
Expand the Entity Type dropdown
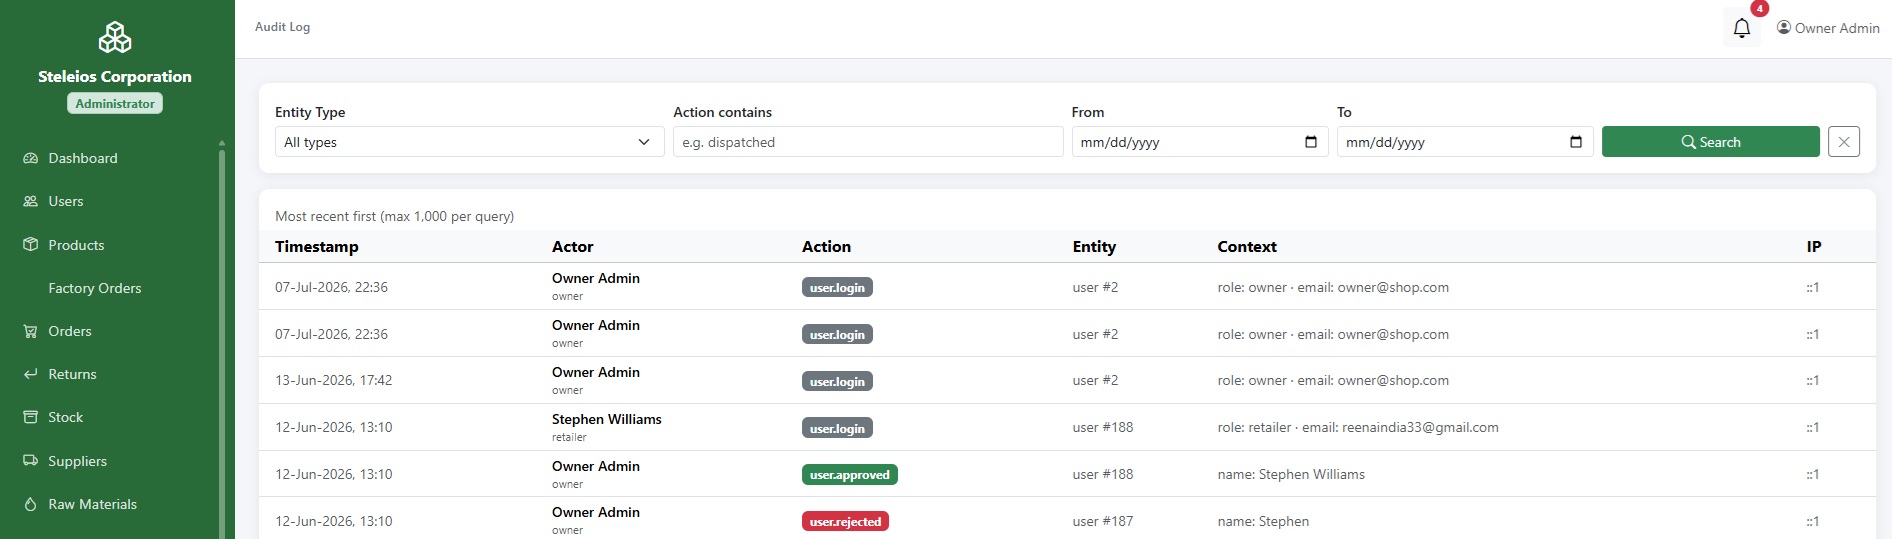click(x=469, y=142)
